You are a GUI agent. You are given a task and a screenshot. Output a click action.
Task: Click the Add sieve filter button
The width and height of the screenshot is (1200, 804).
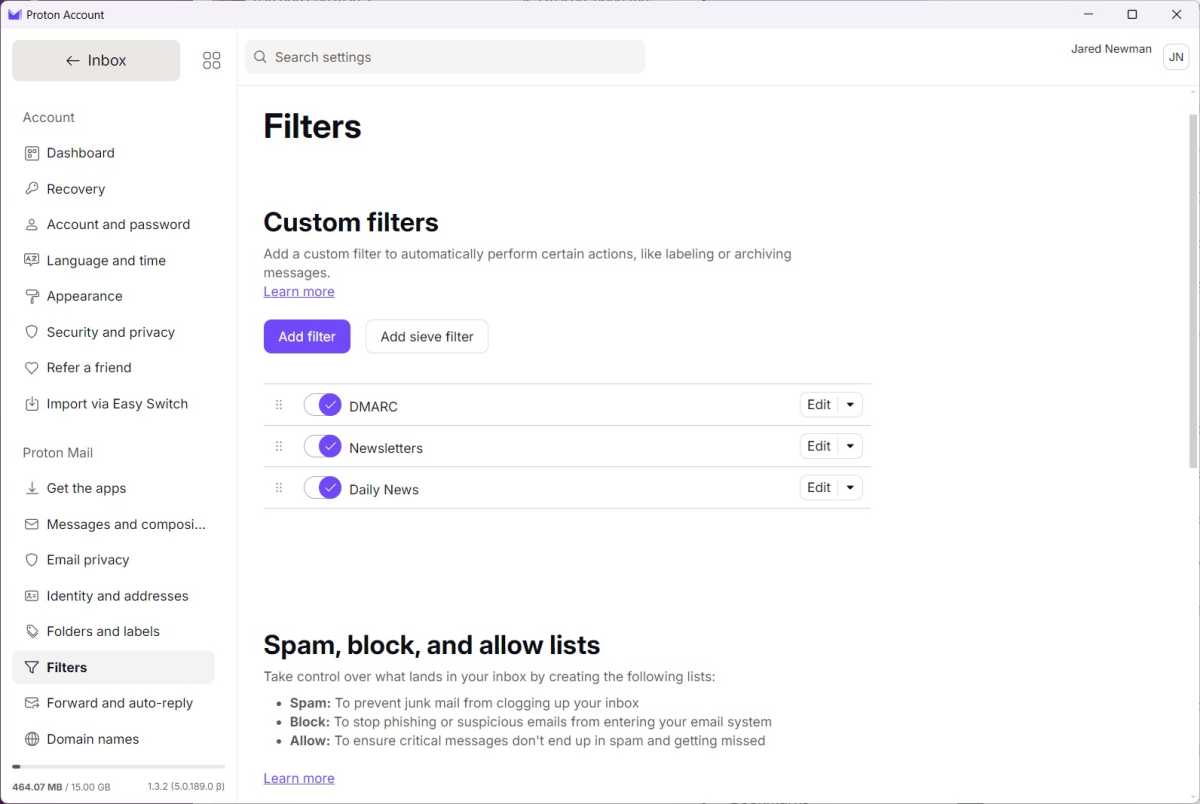point(427,337)
